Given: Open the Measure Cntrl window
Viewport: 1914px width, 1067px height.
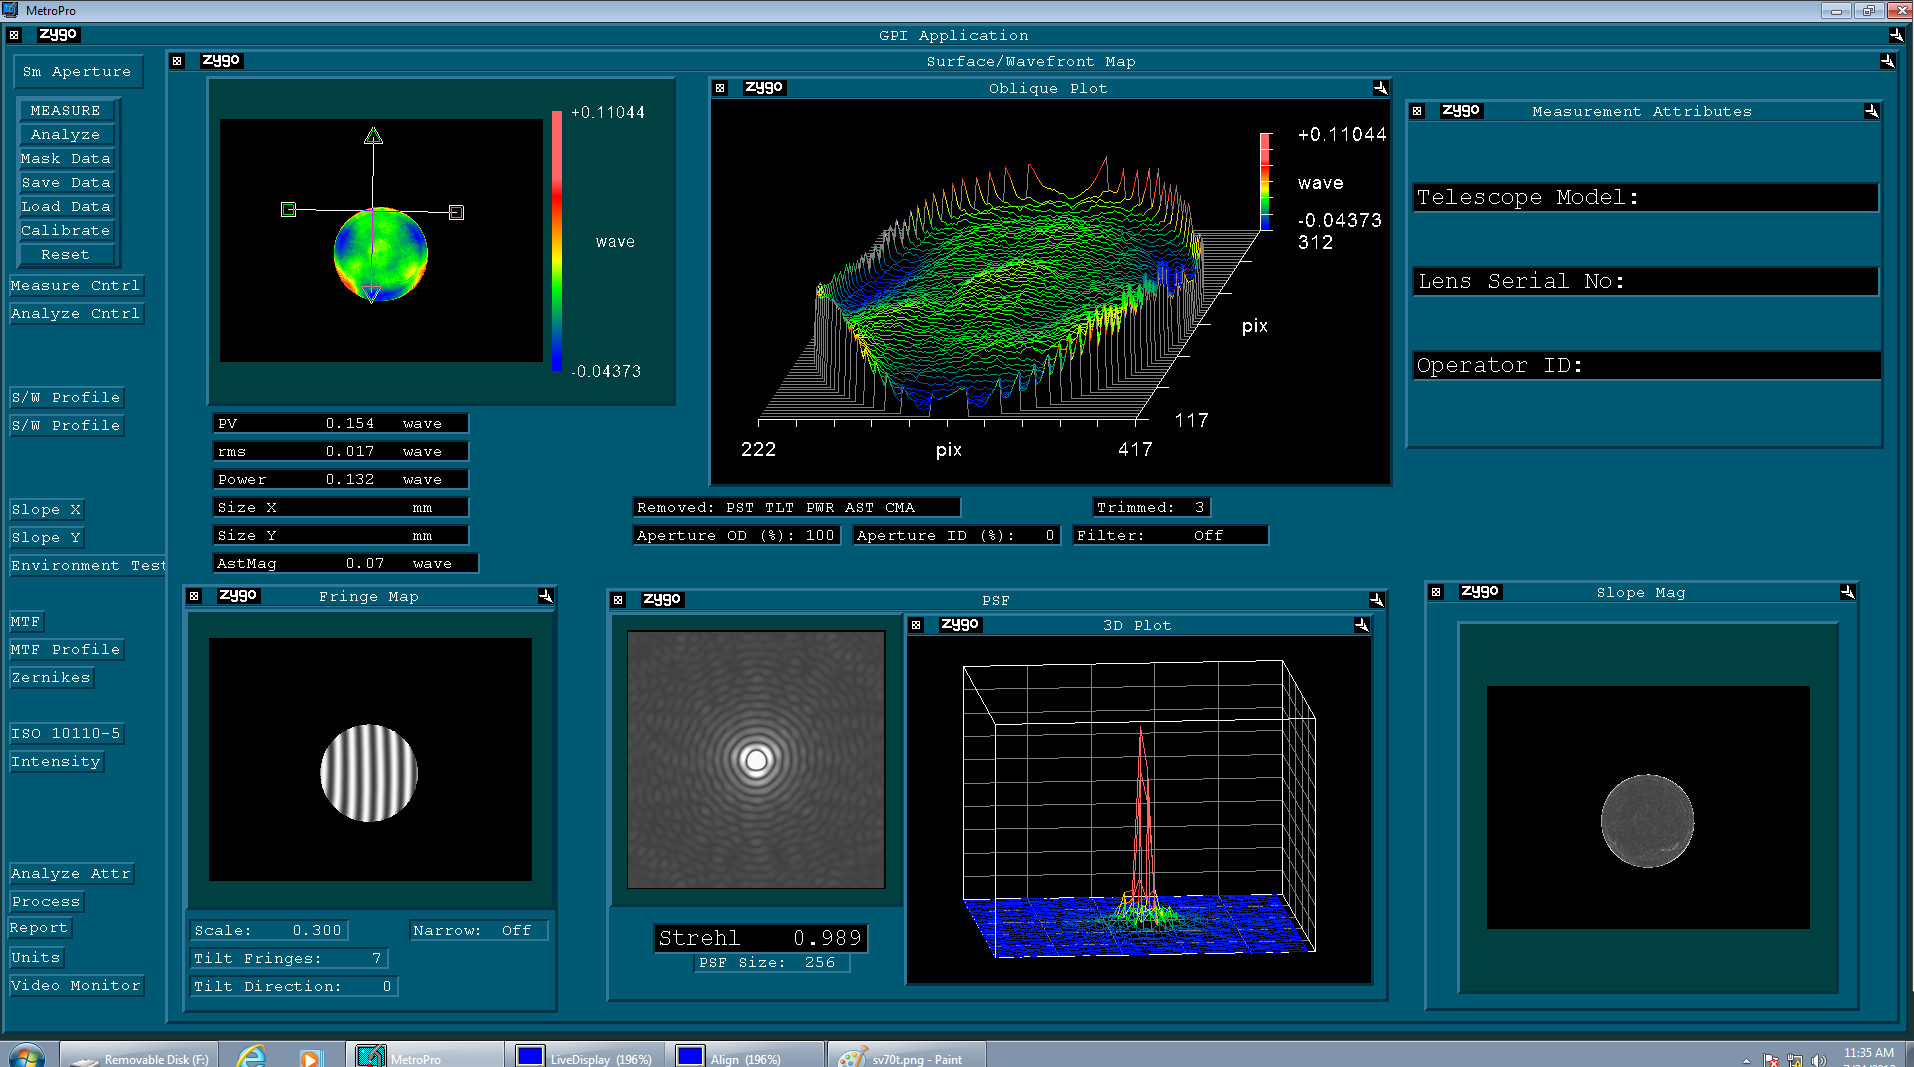Looking at the screenshot, I should tap(76, 285).
